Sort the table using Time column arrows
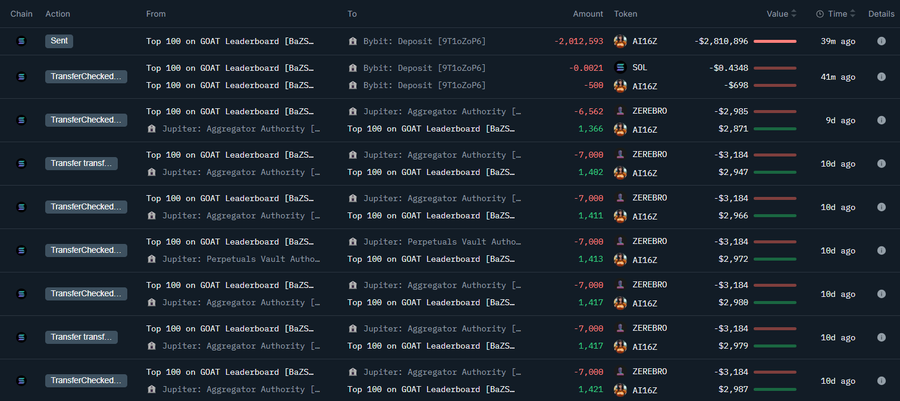900x401 pixels. (x=852, y=14)
